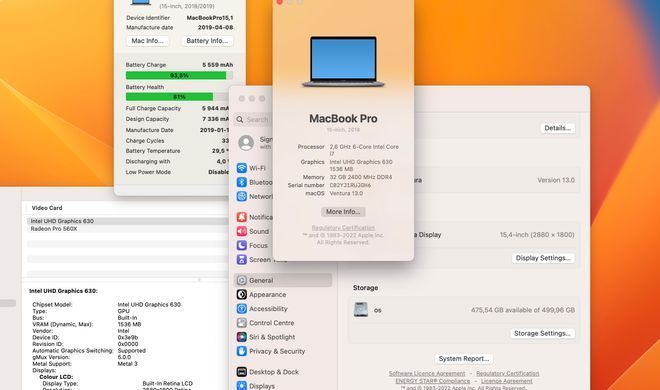Select Control Centre label in sidebar

click(271, 323)
